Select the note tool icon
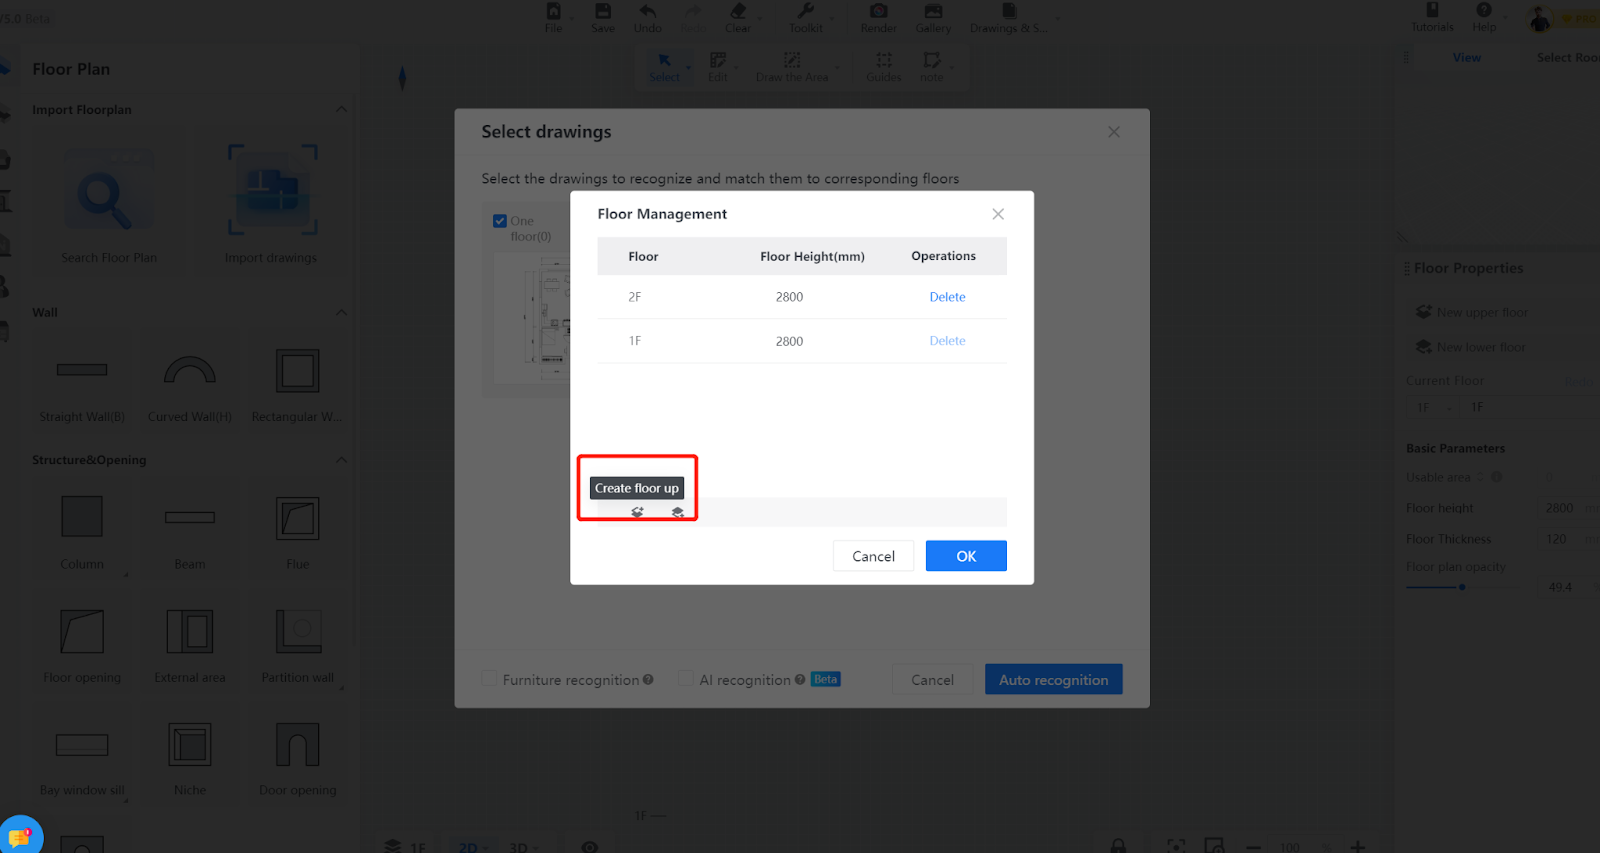 pos(932,60)
